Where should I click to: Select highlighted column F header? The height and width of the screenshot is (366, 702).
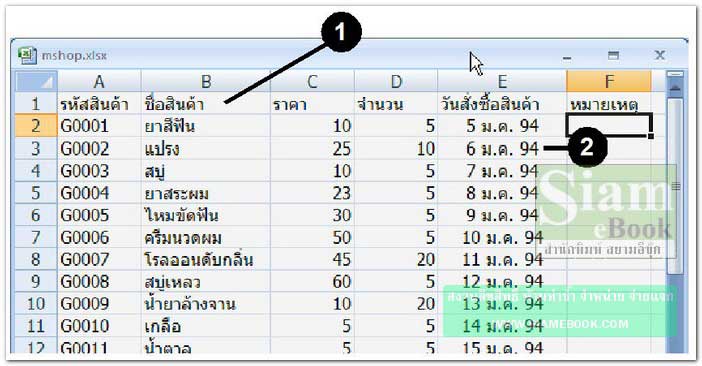click(x=609, y=81)
